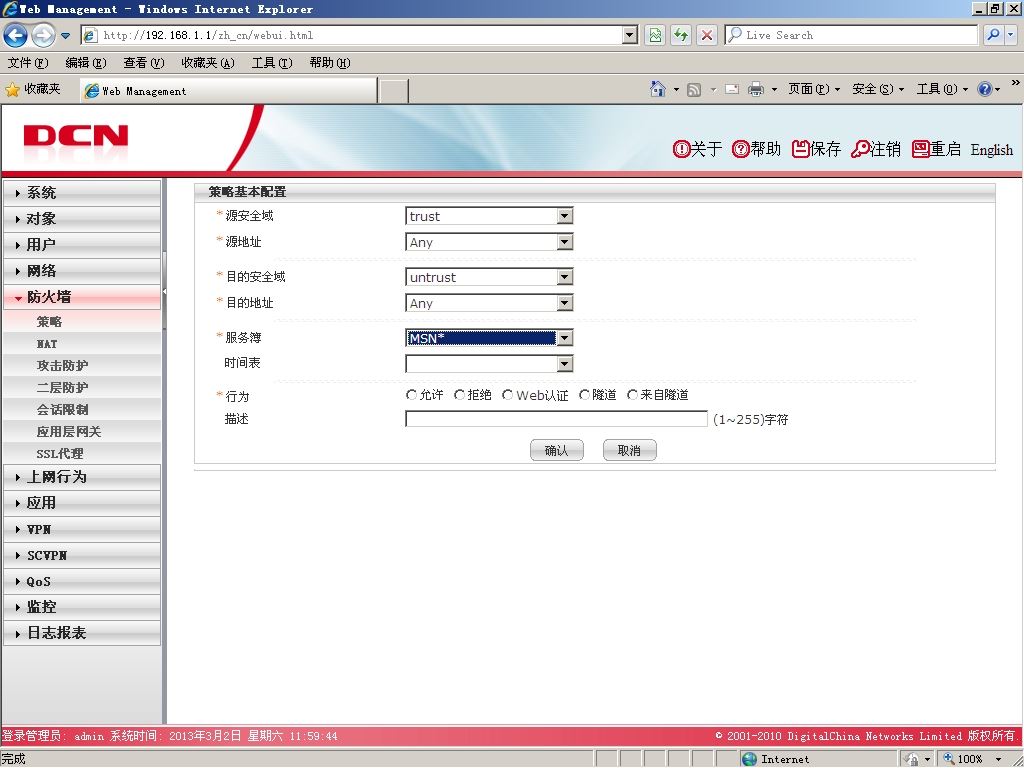Switch language via English link
1024x768 pixels.
(991, 150)
